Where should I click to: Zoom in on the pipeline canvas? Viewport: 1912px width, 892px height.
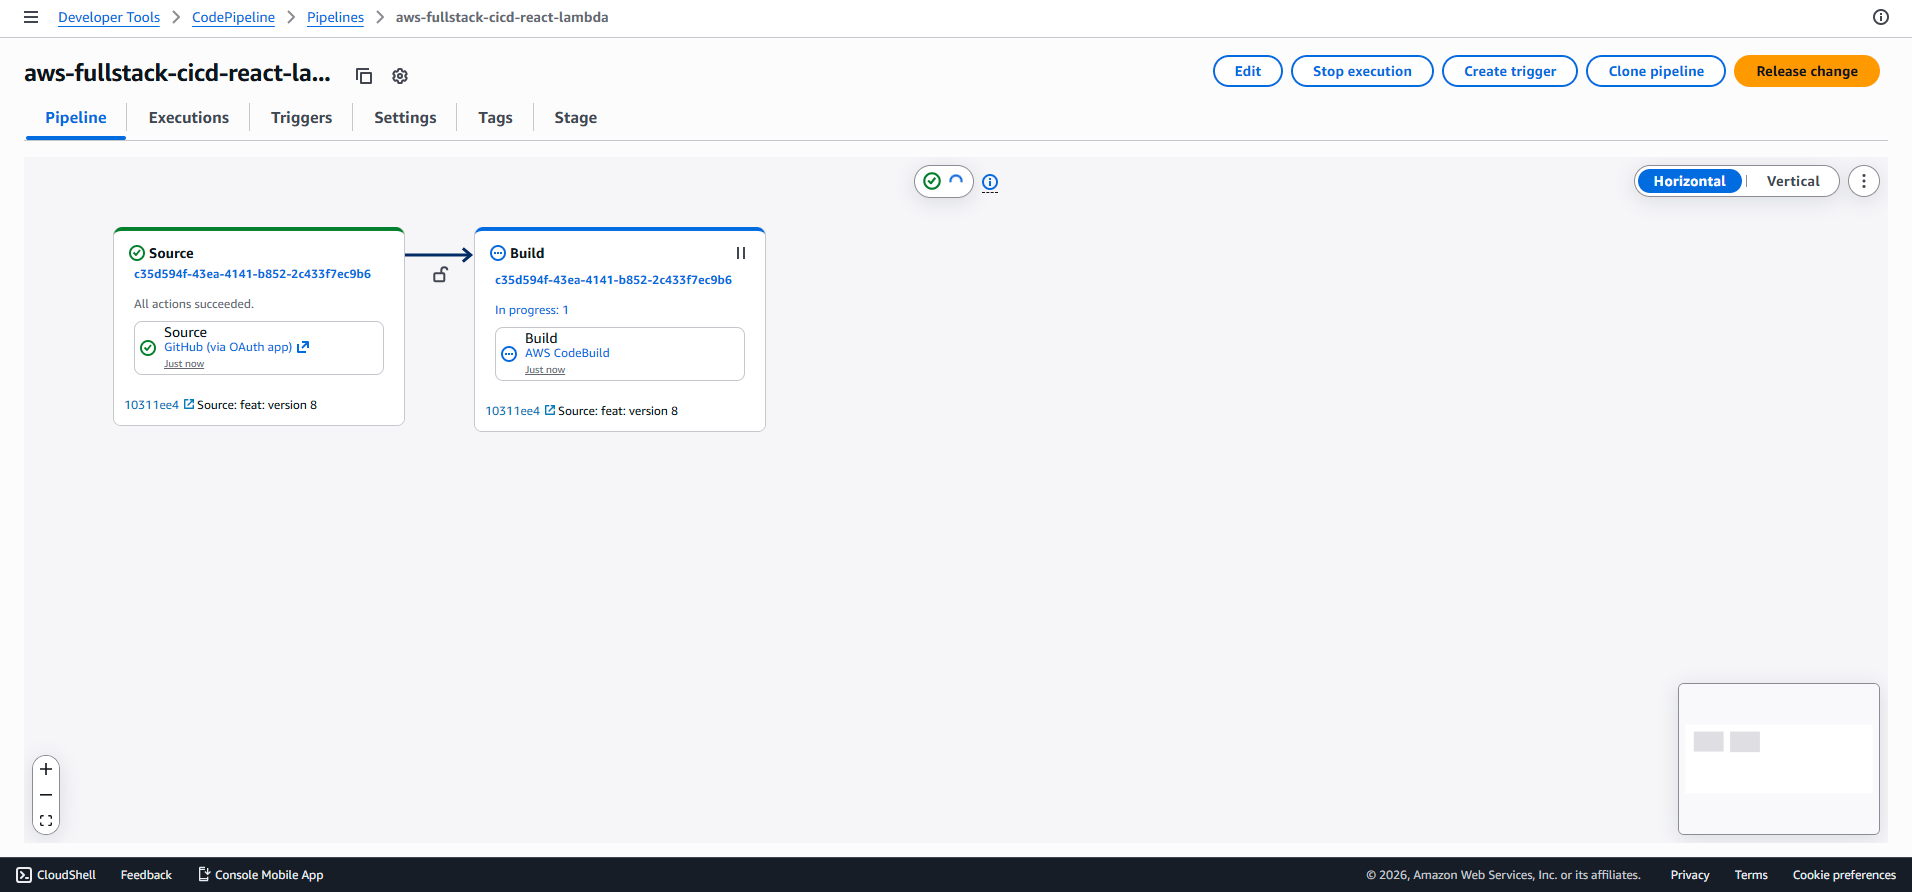click(46, 769)
